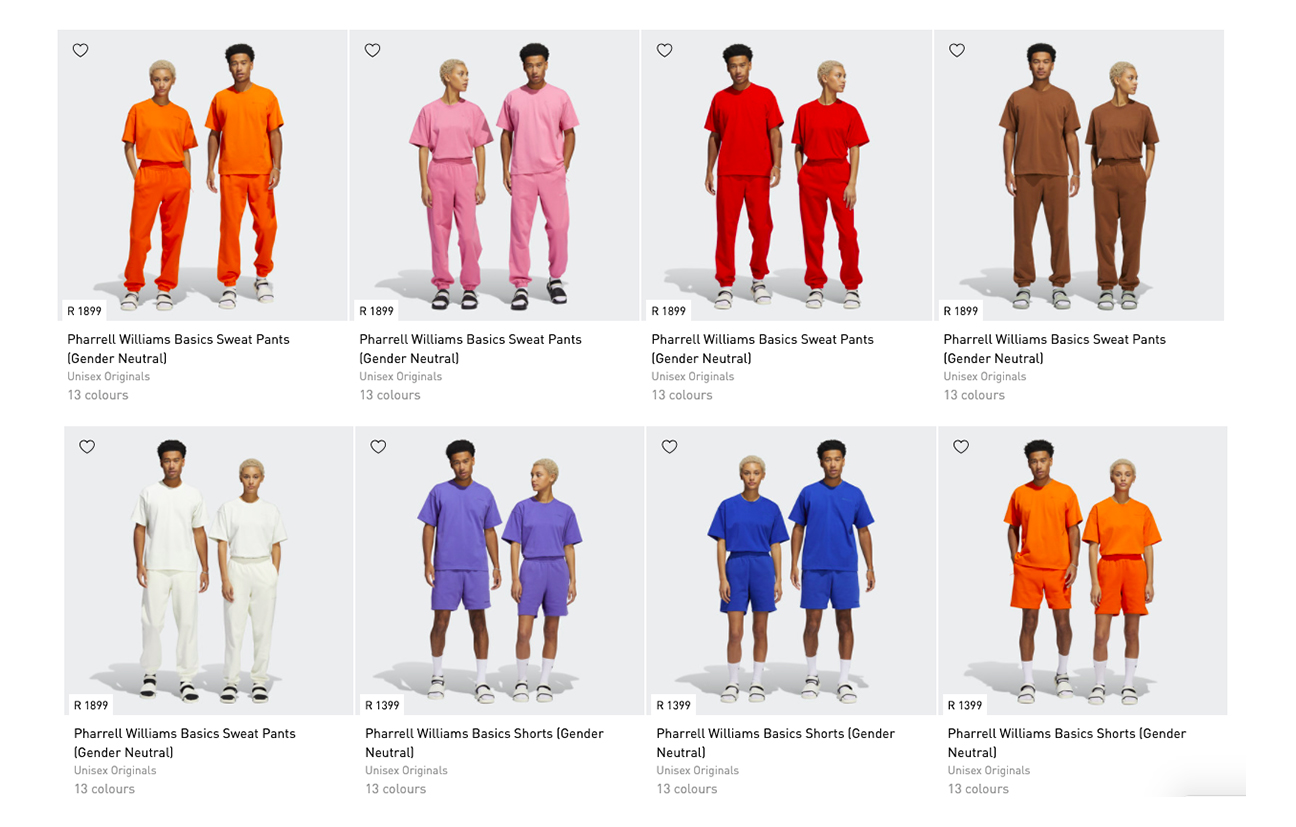View the pink sweat pants product photo
The image size is (1296, 827).
(494, 175)
